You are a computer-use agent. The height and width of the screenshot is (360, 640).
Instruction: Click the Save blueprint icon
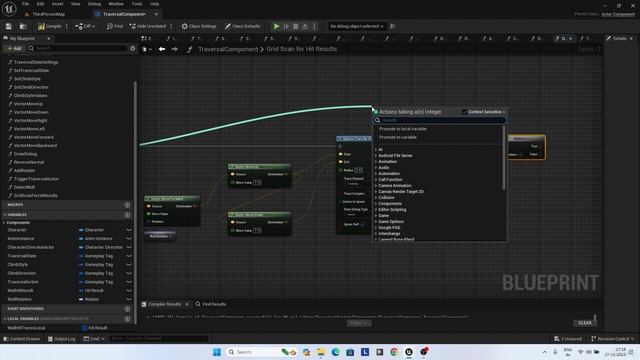tap(9, 26)
